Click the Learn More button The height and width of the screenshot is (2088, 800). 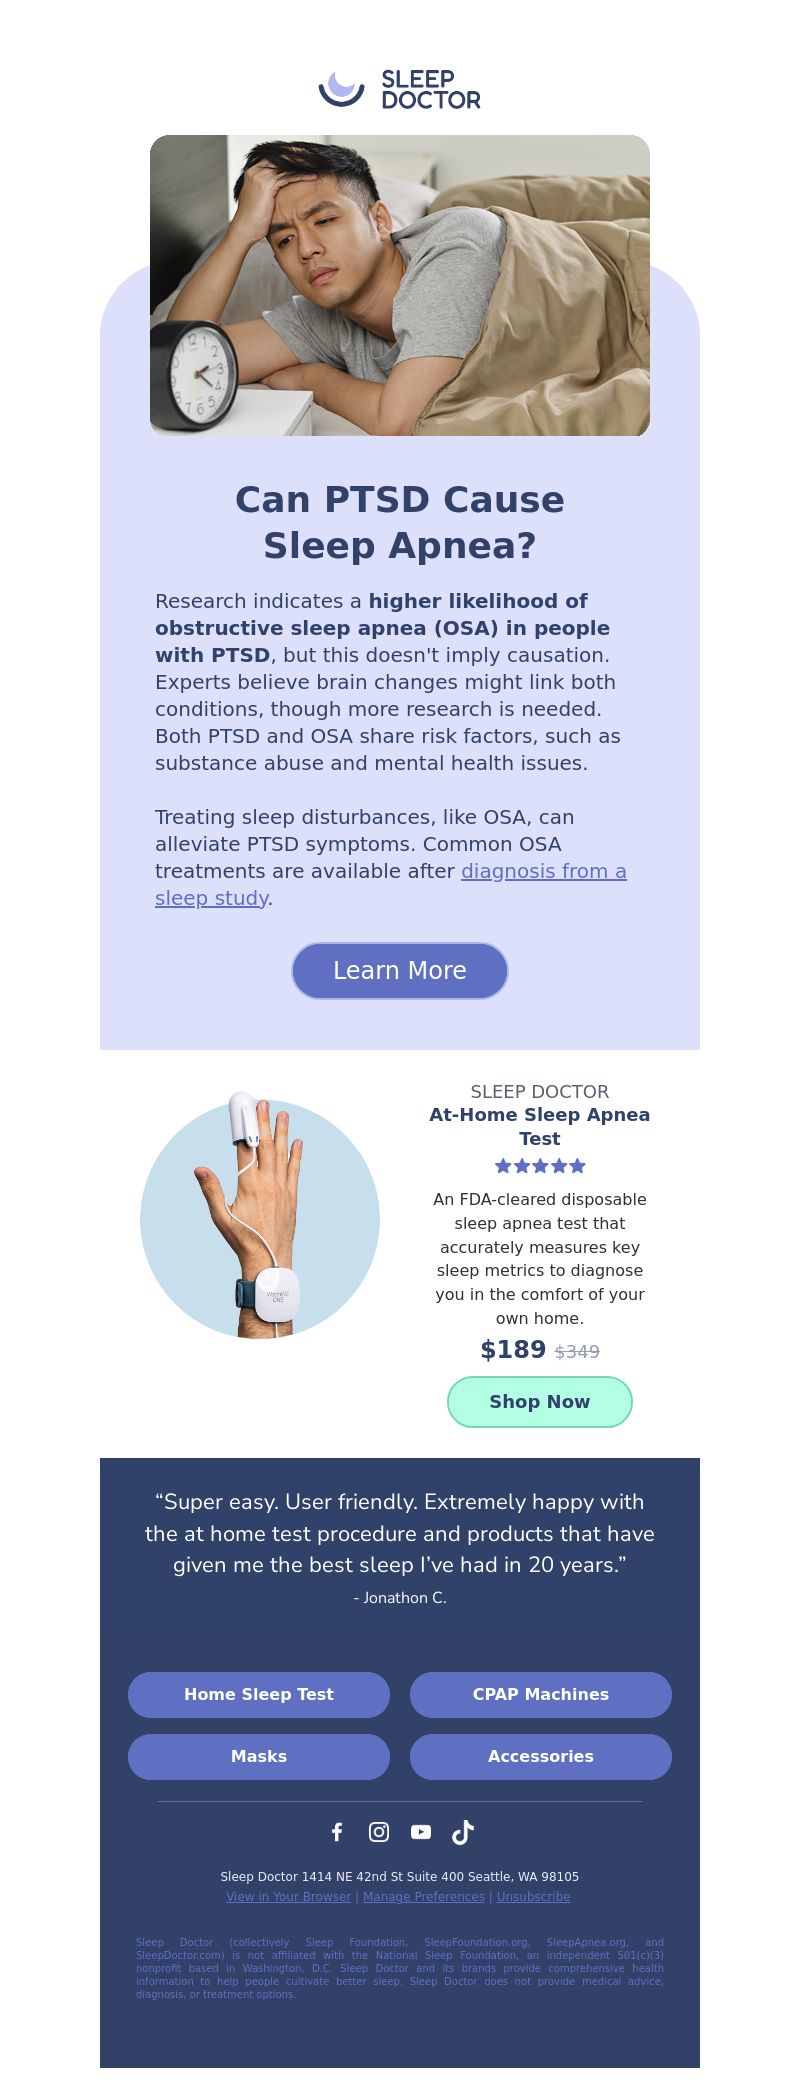click(x=400, y=970)
